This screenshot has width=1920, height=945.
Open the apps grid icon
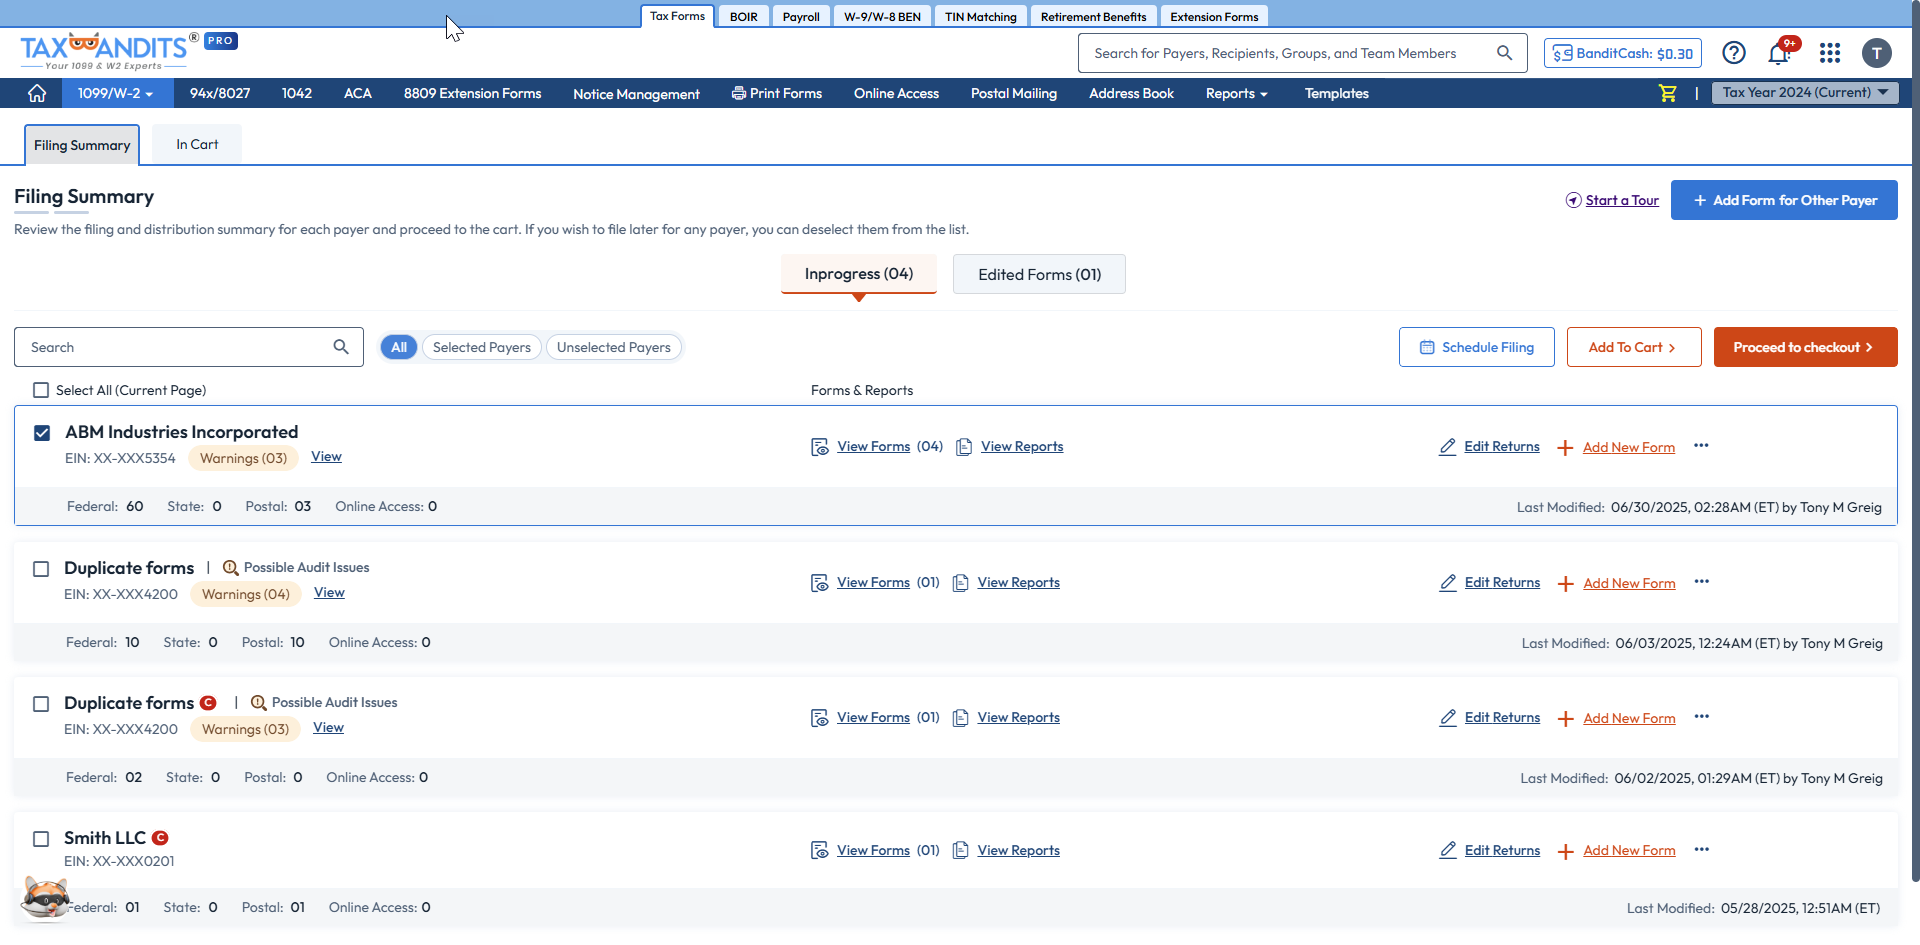(1830, 53)
